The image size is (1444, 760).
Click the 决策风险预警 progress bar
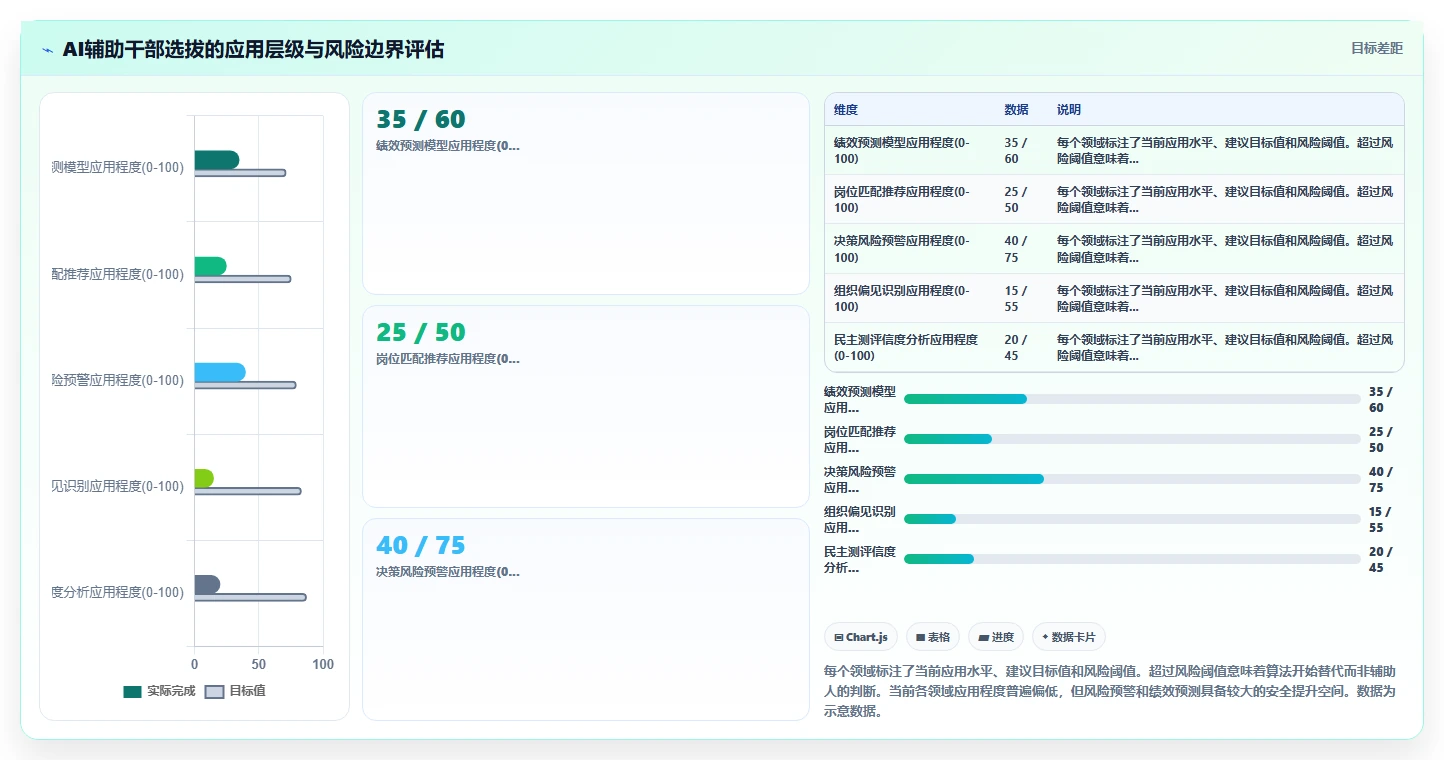pos(1132,479)
